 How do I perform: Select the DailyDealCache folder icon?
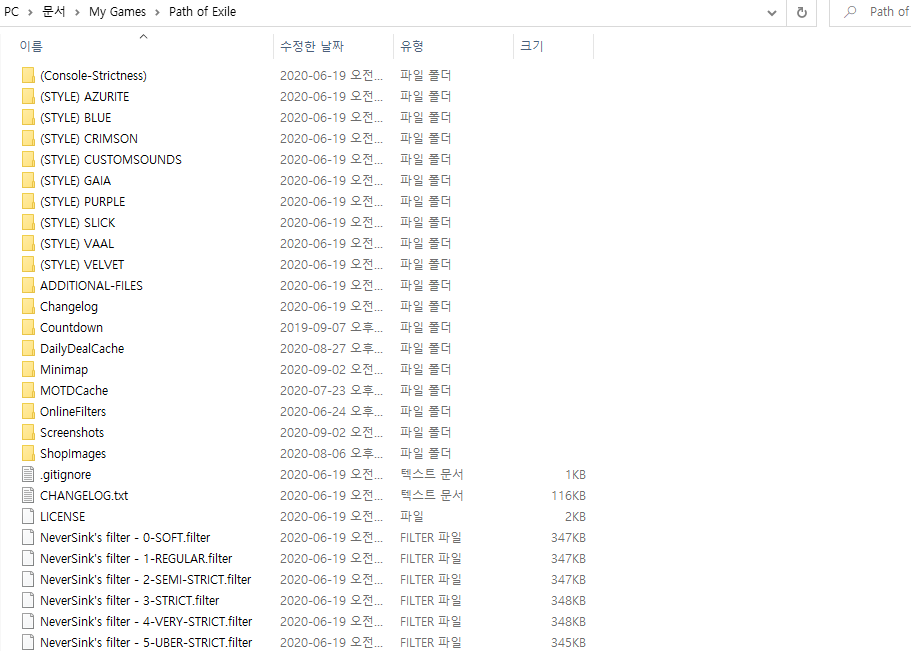pos(28,348)
